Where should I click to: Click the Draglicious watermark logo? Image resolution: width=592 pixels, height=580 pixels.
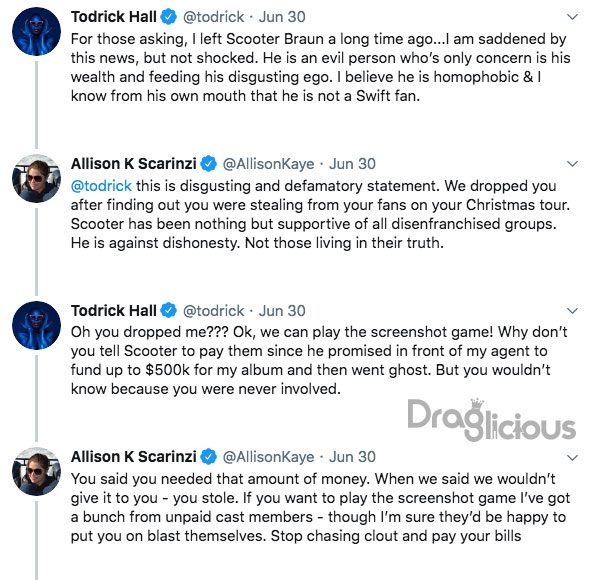coord(492,420)
